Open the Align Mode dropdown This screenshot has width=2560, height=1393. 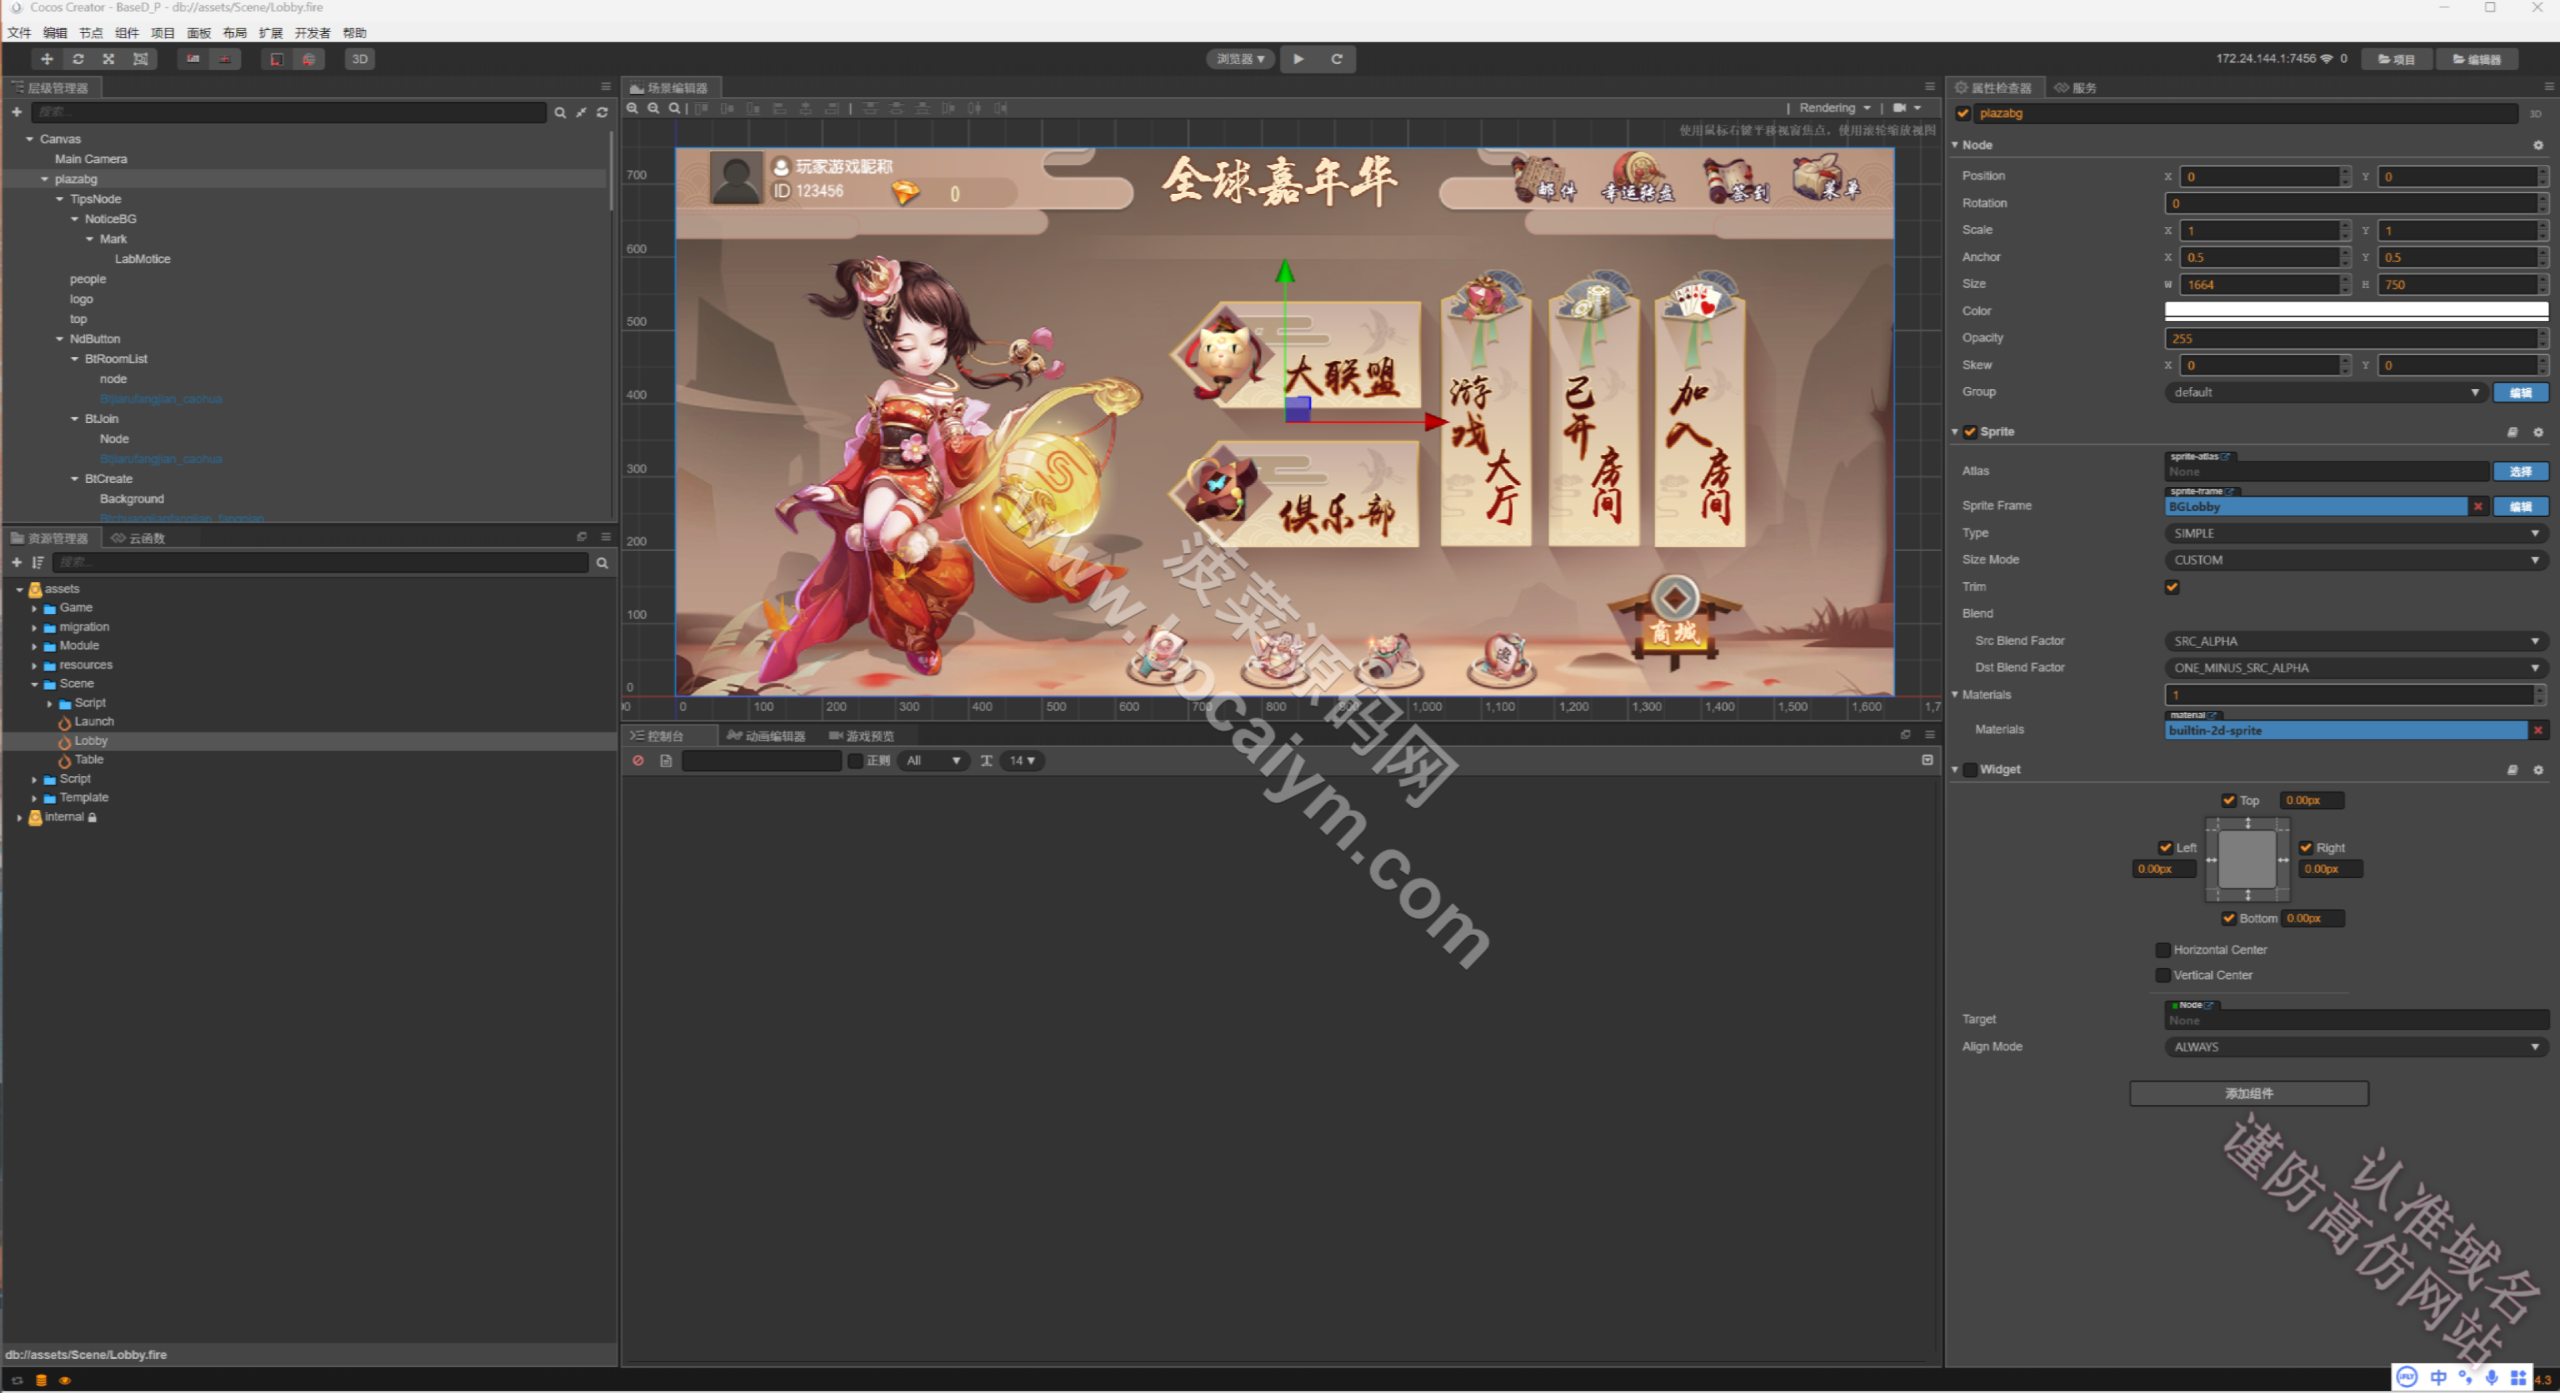(2356, 1047)
